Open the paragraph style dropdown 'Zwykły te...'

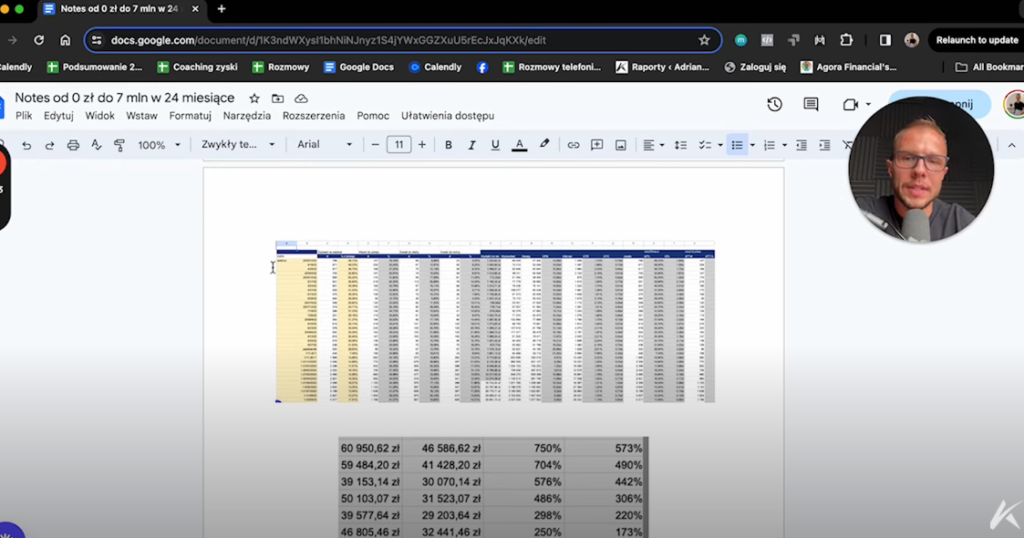click(238, 144)
